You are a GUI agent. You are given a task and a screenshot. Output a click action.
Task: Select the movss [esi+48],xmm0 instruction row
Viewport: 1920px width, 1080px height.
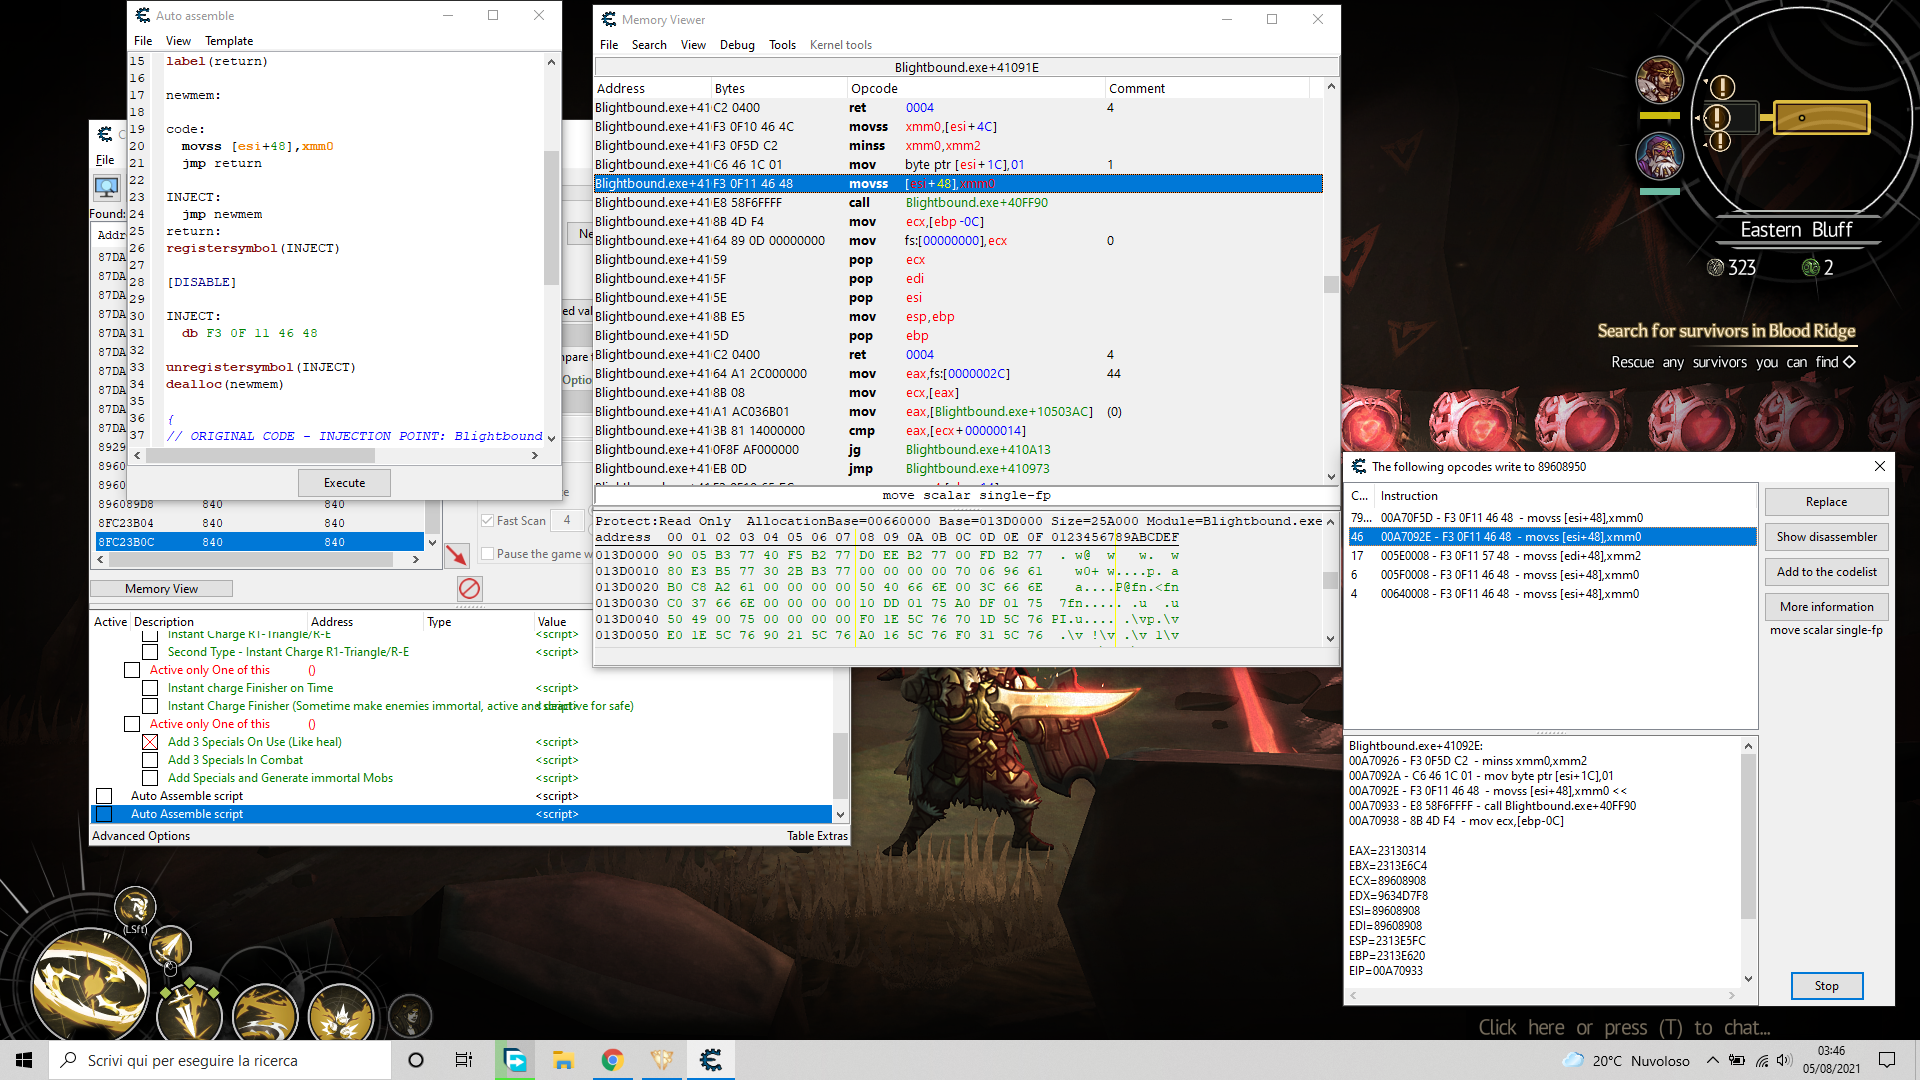958,183
